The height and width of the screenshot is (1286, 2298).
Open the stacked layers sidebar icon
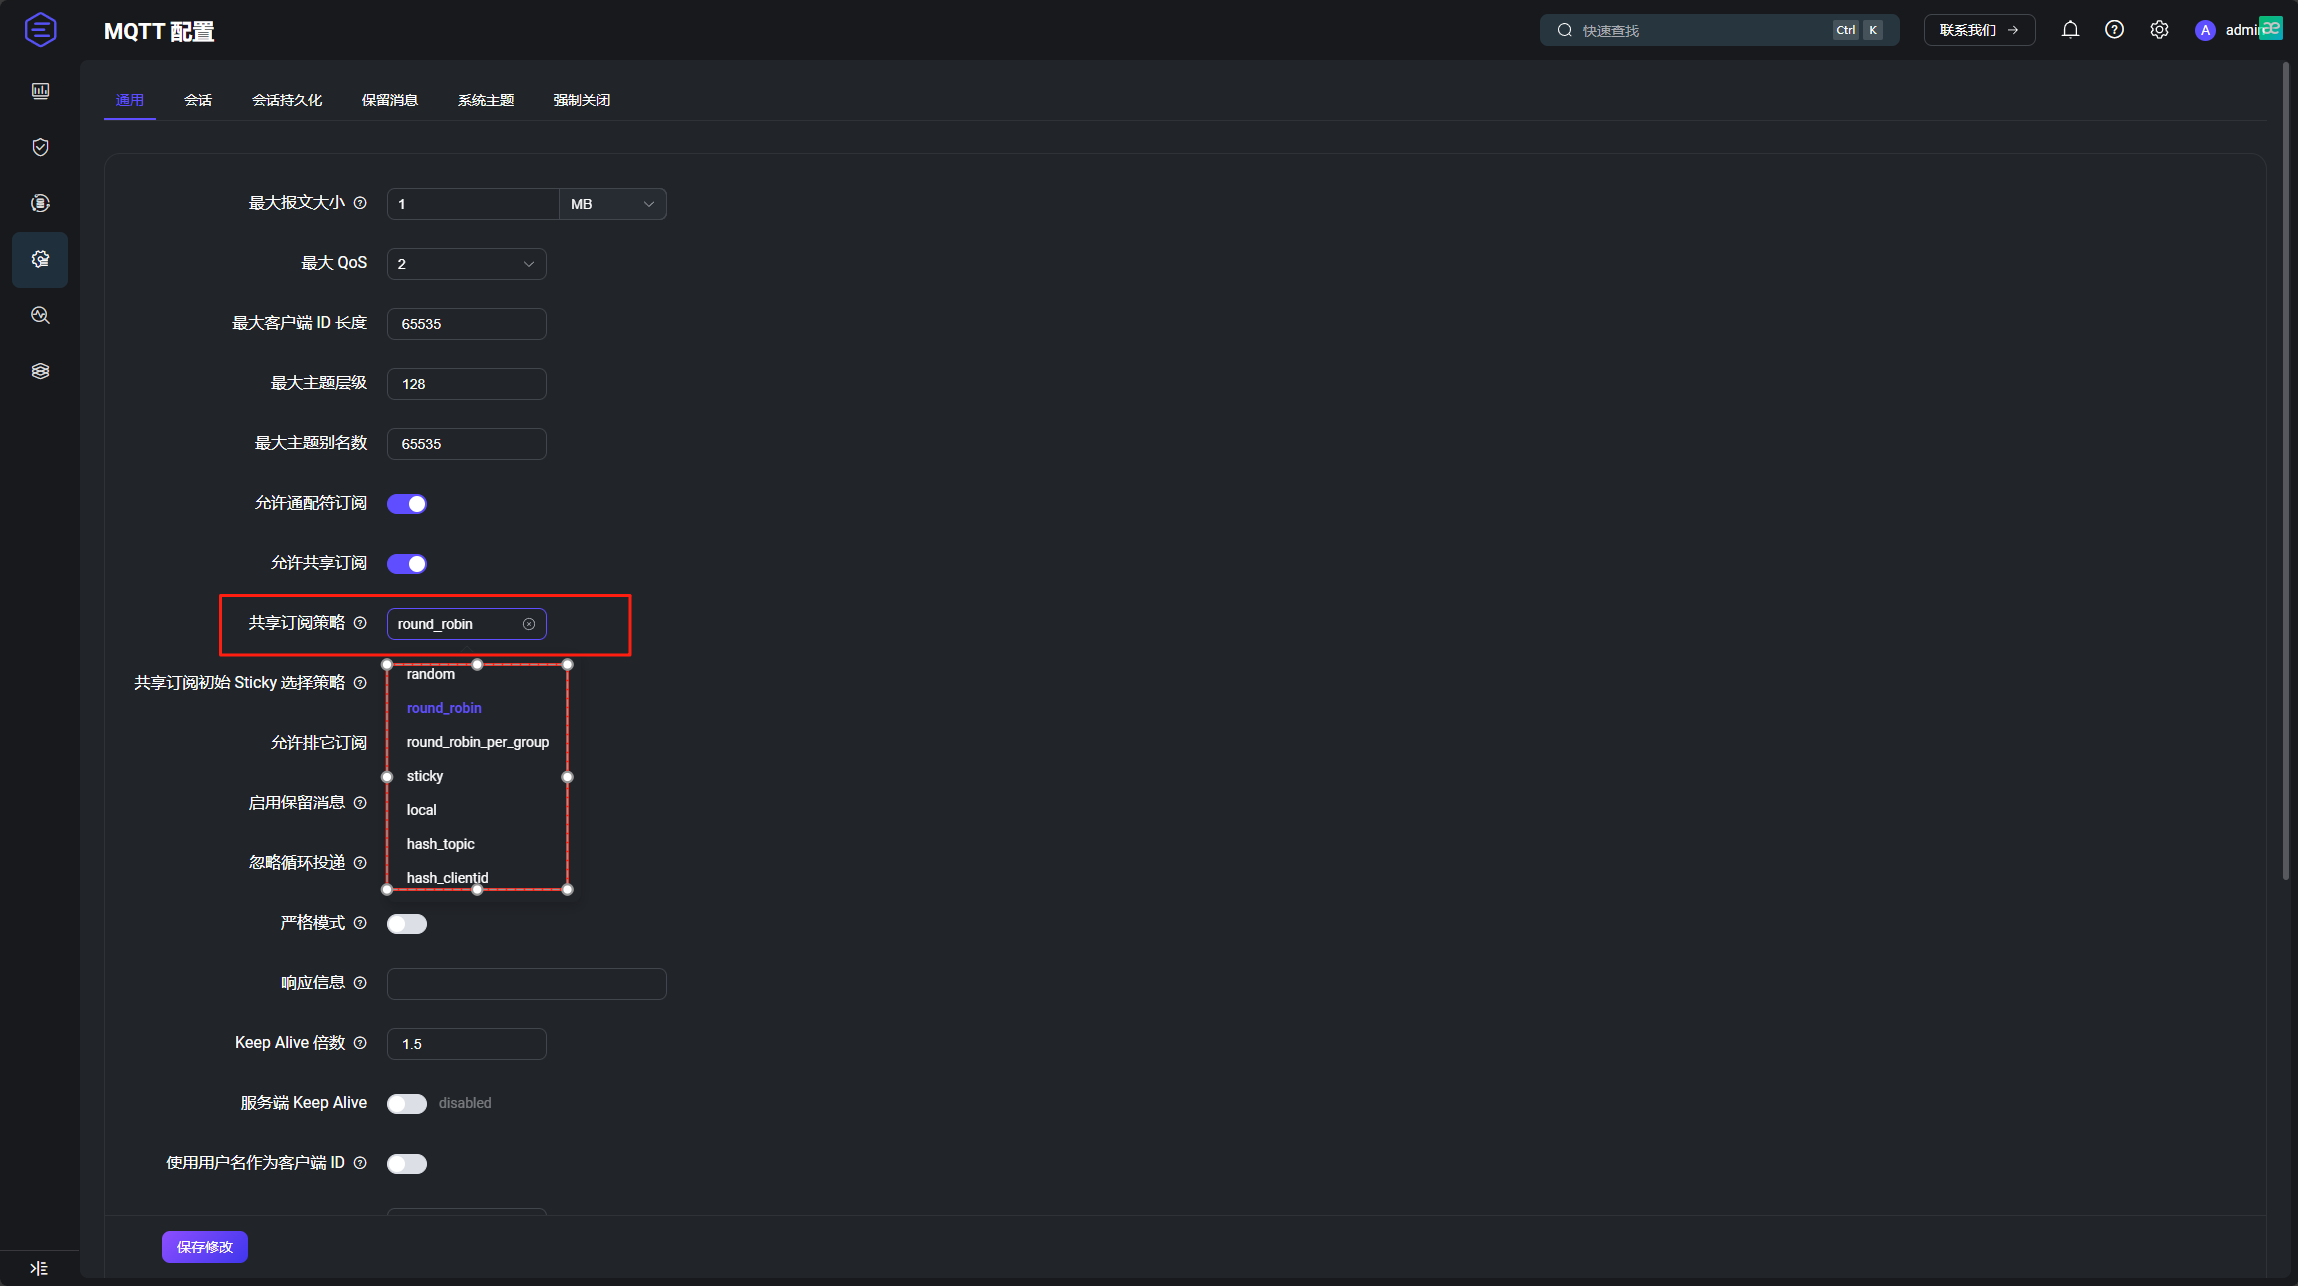tap(40, 371)
